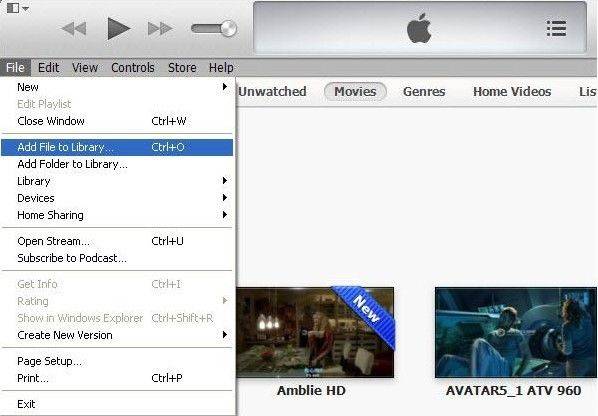Viewport: 598px width, 416px height.
Task: Open the Controls menu
Action: click(133, 67)
